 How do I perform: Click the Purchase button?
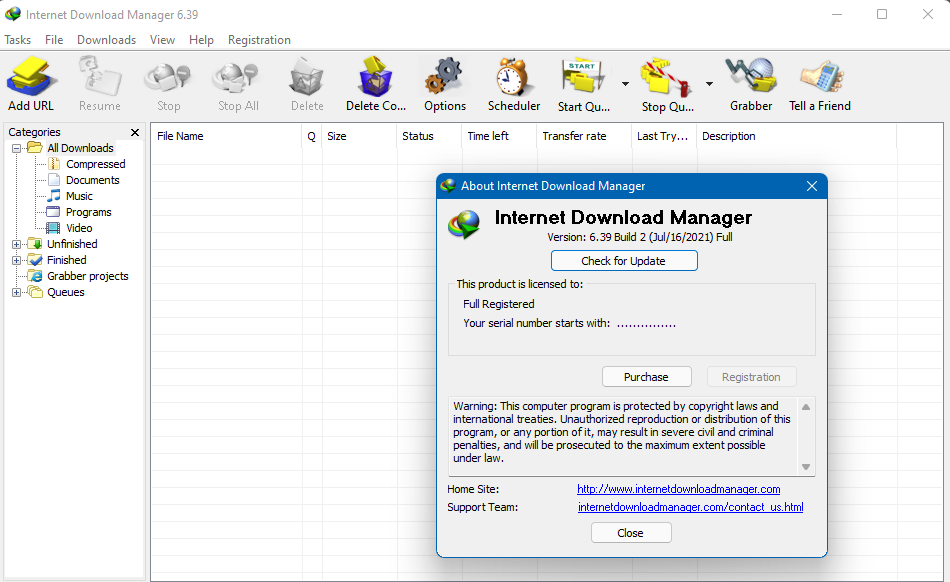pyautogui.click(x=646, y=377)
